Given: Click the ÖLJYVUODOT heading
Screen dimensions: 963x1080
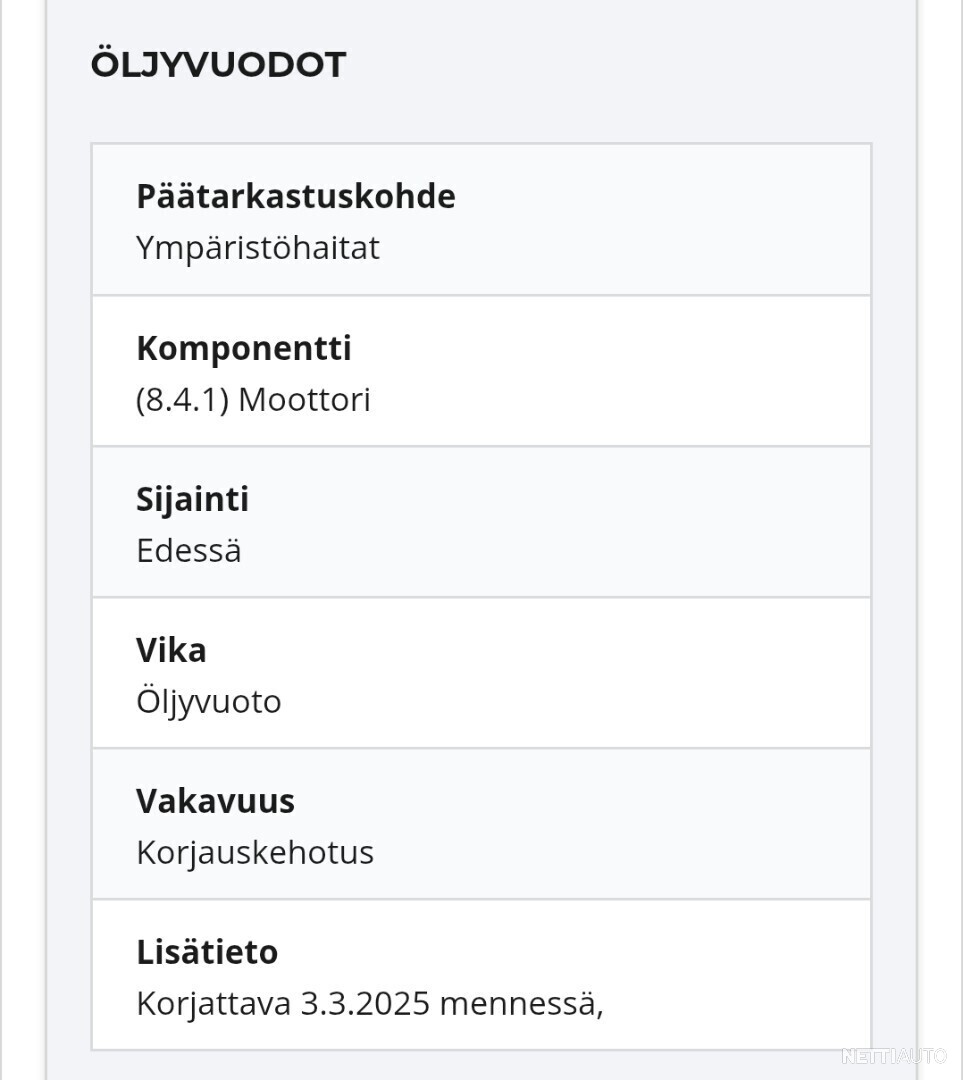Looking at the screenshot, I should (x=218, y=63).
